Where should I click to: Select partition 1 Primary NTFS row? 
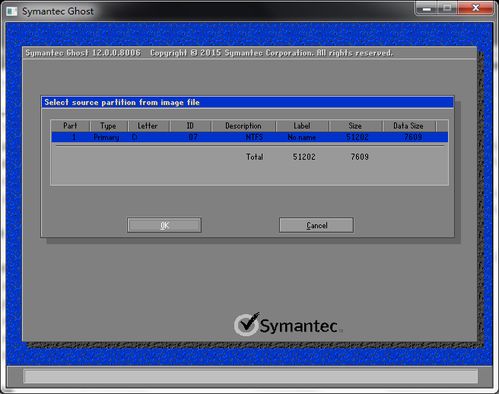[250, 137]
